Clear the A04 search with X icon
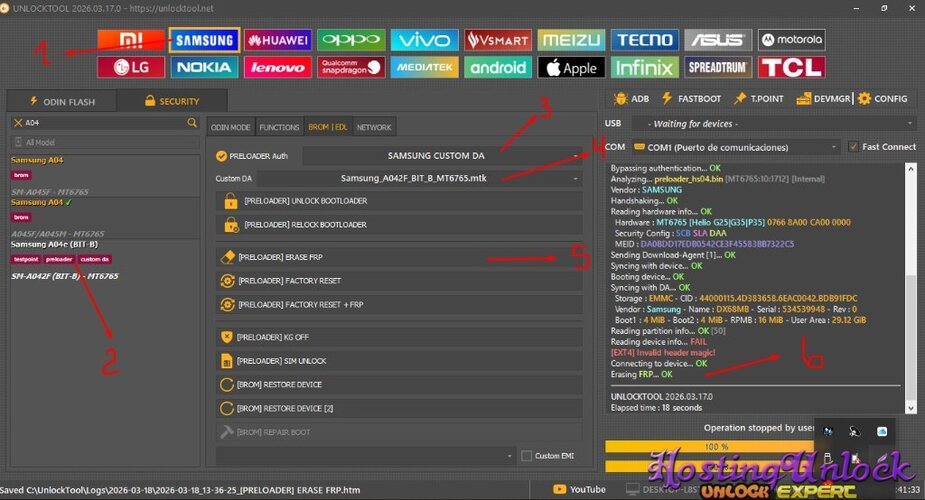Screen dimensions: 925x500 pos(18,123)
